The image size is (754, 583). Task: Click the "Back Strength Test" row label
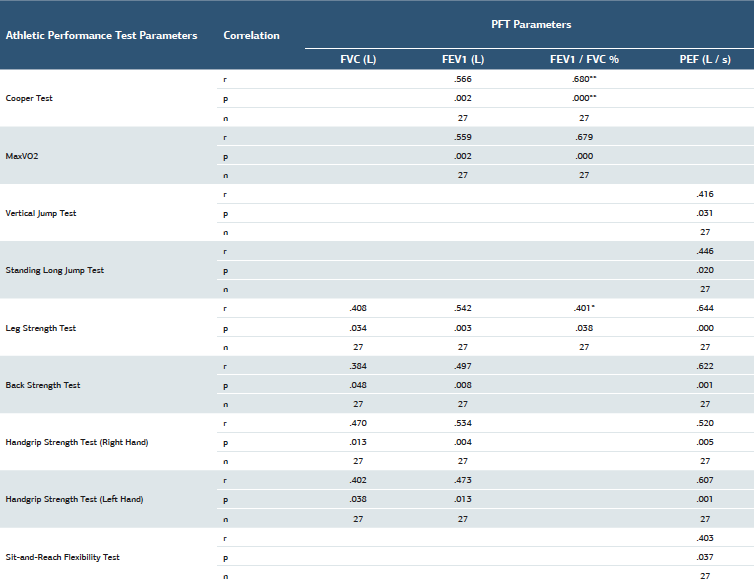[43, 385]
